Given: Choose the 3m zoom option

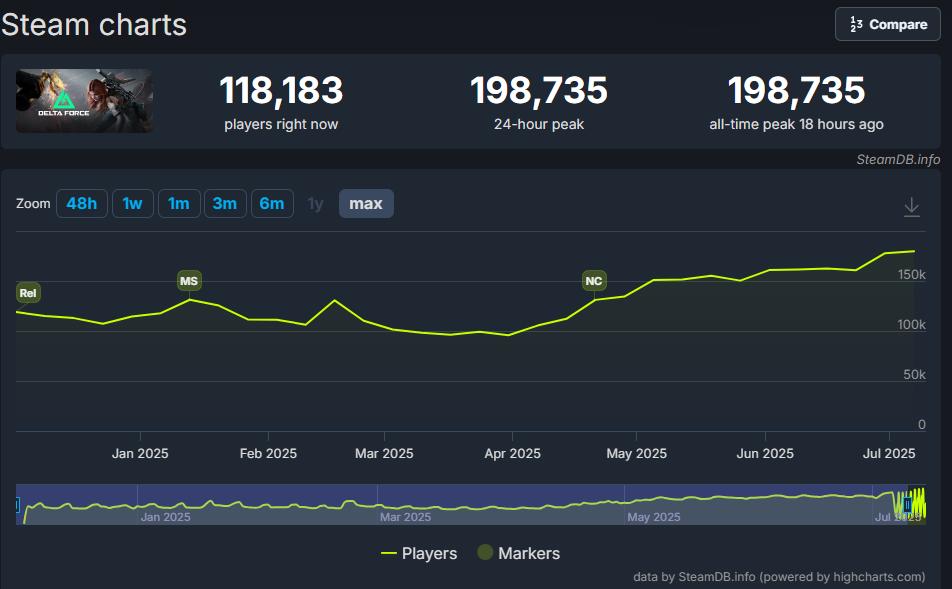Looking at the screenshot, I should point(225,203).
